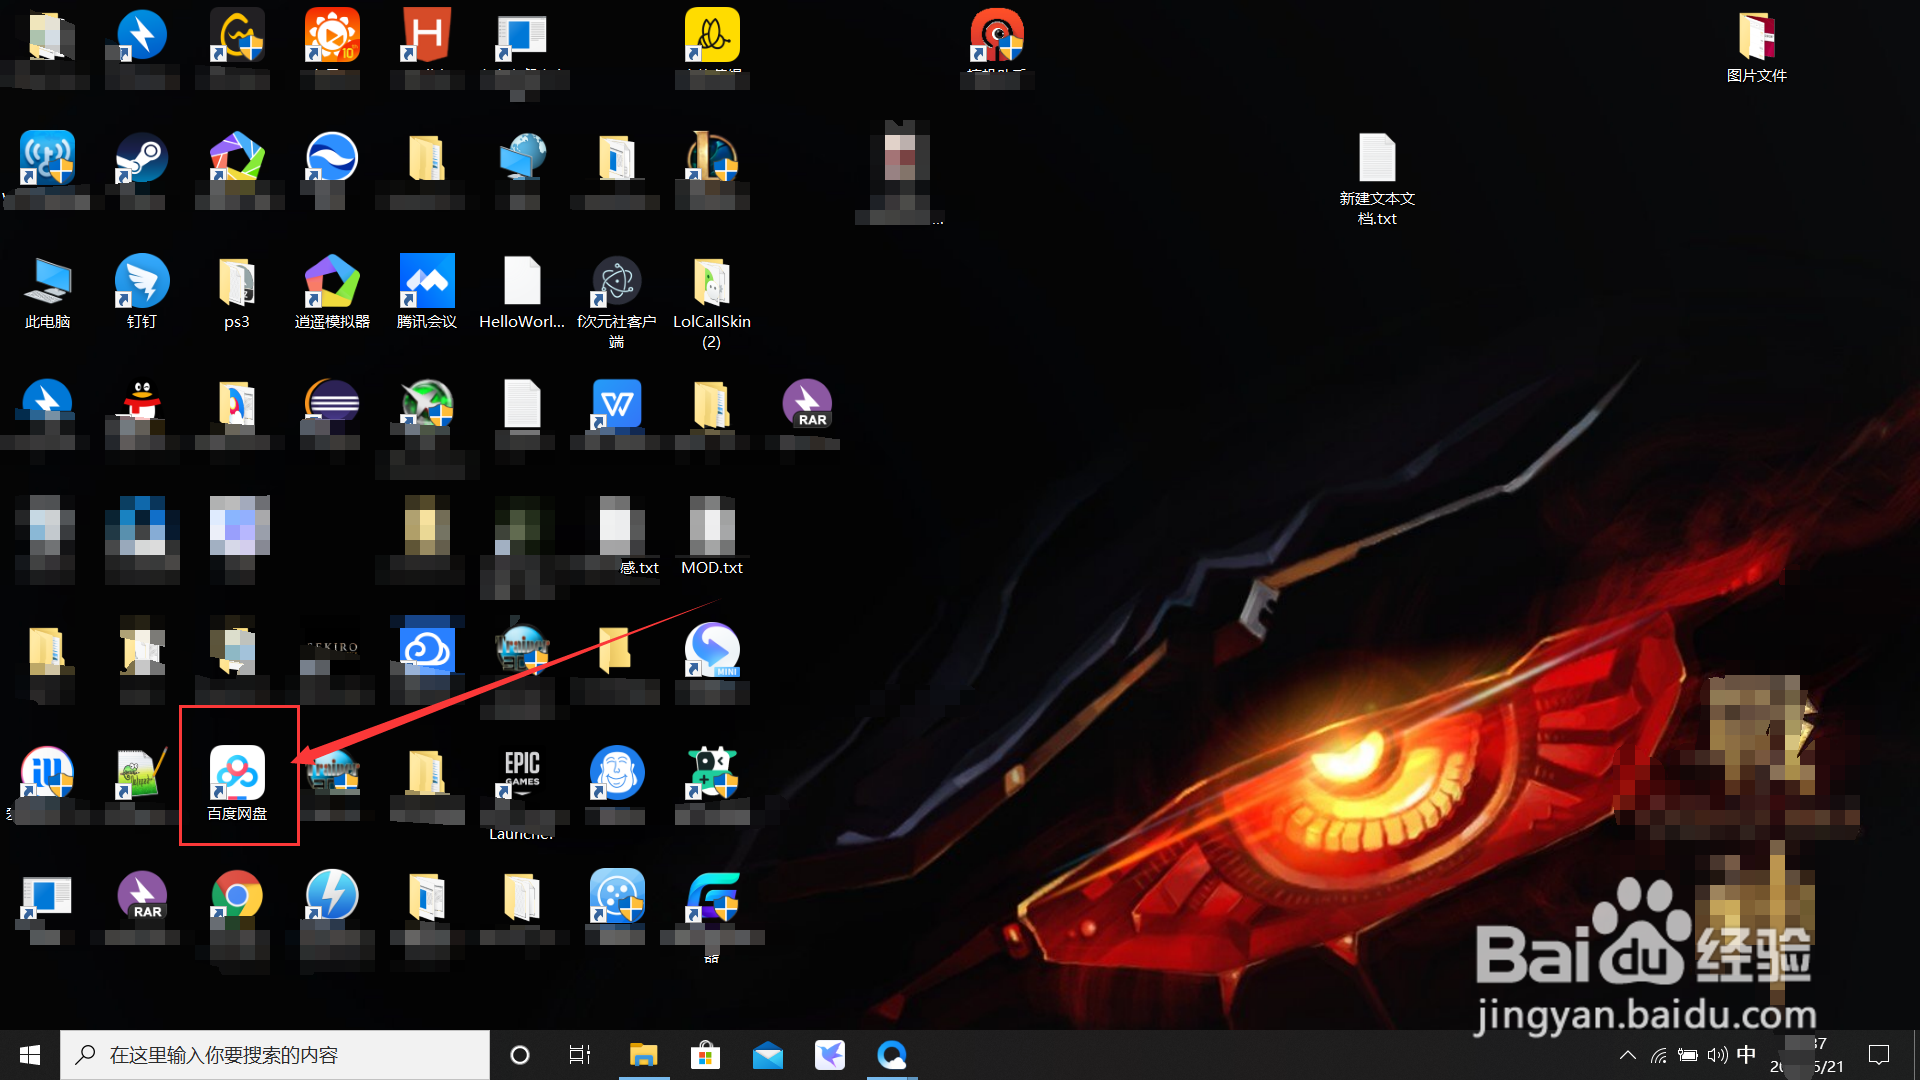Open the iU logo app shortcut
Viewport: 1920px width, 1080px height.
pos(47,774)
